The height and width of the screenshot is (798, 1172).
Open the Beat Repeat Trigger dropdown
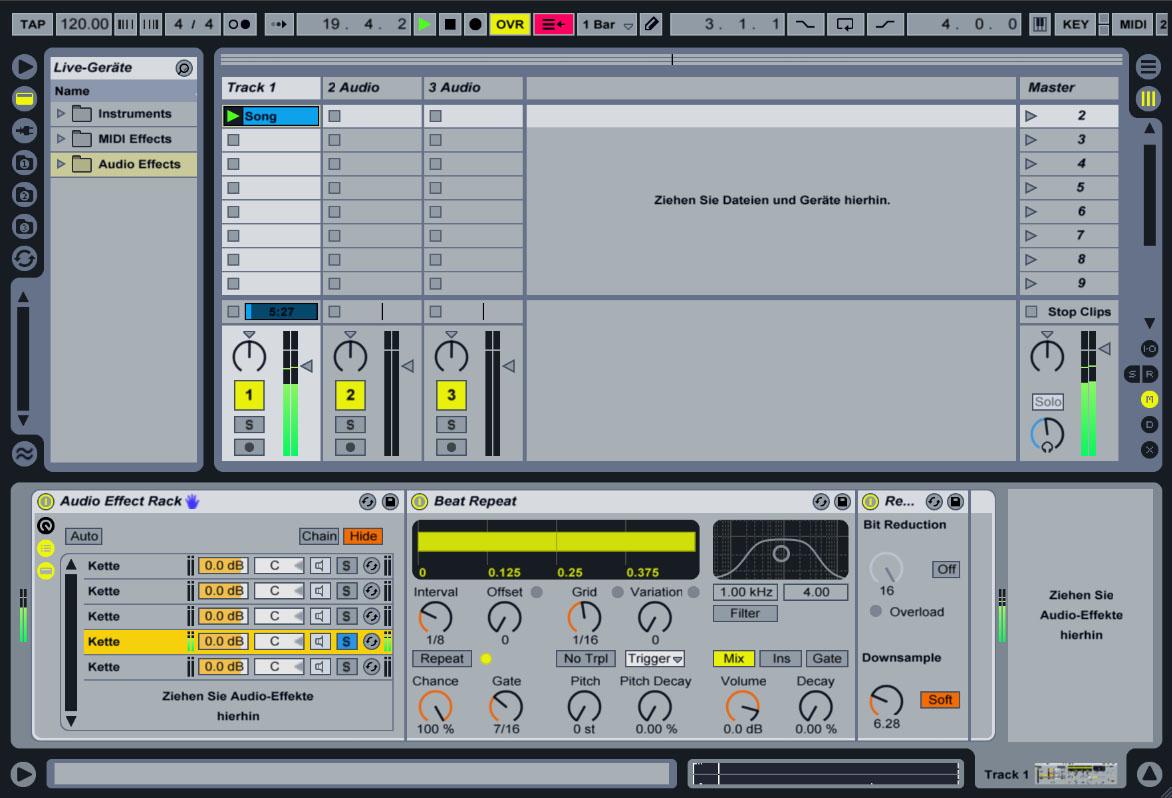pos(655,658)
